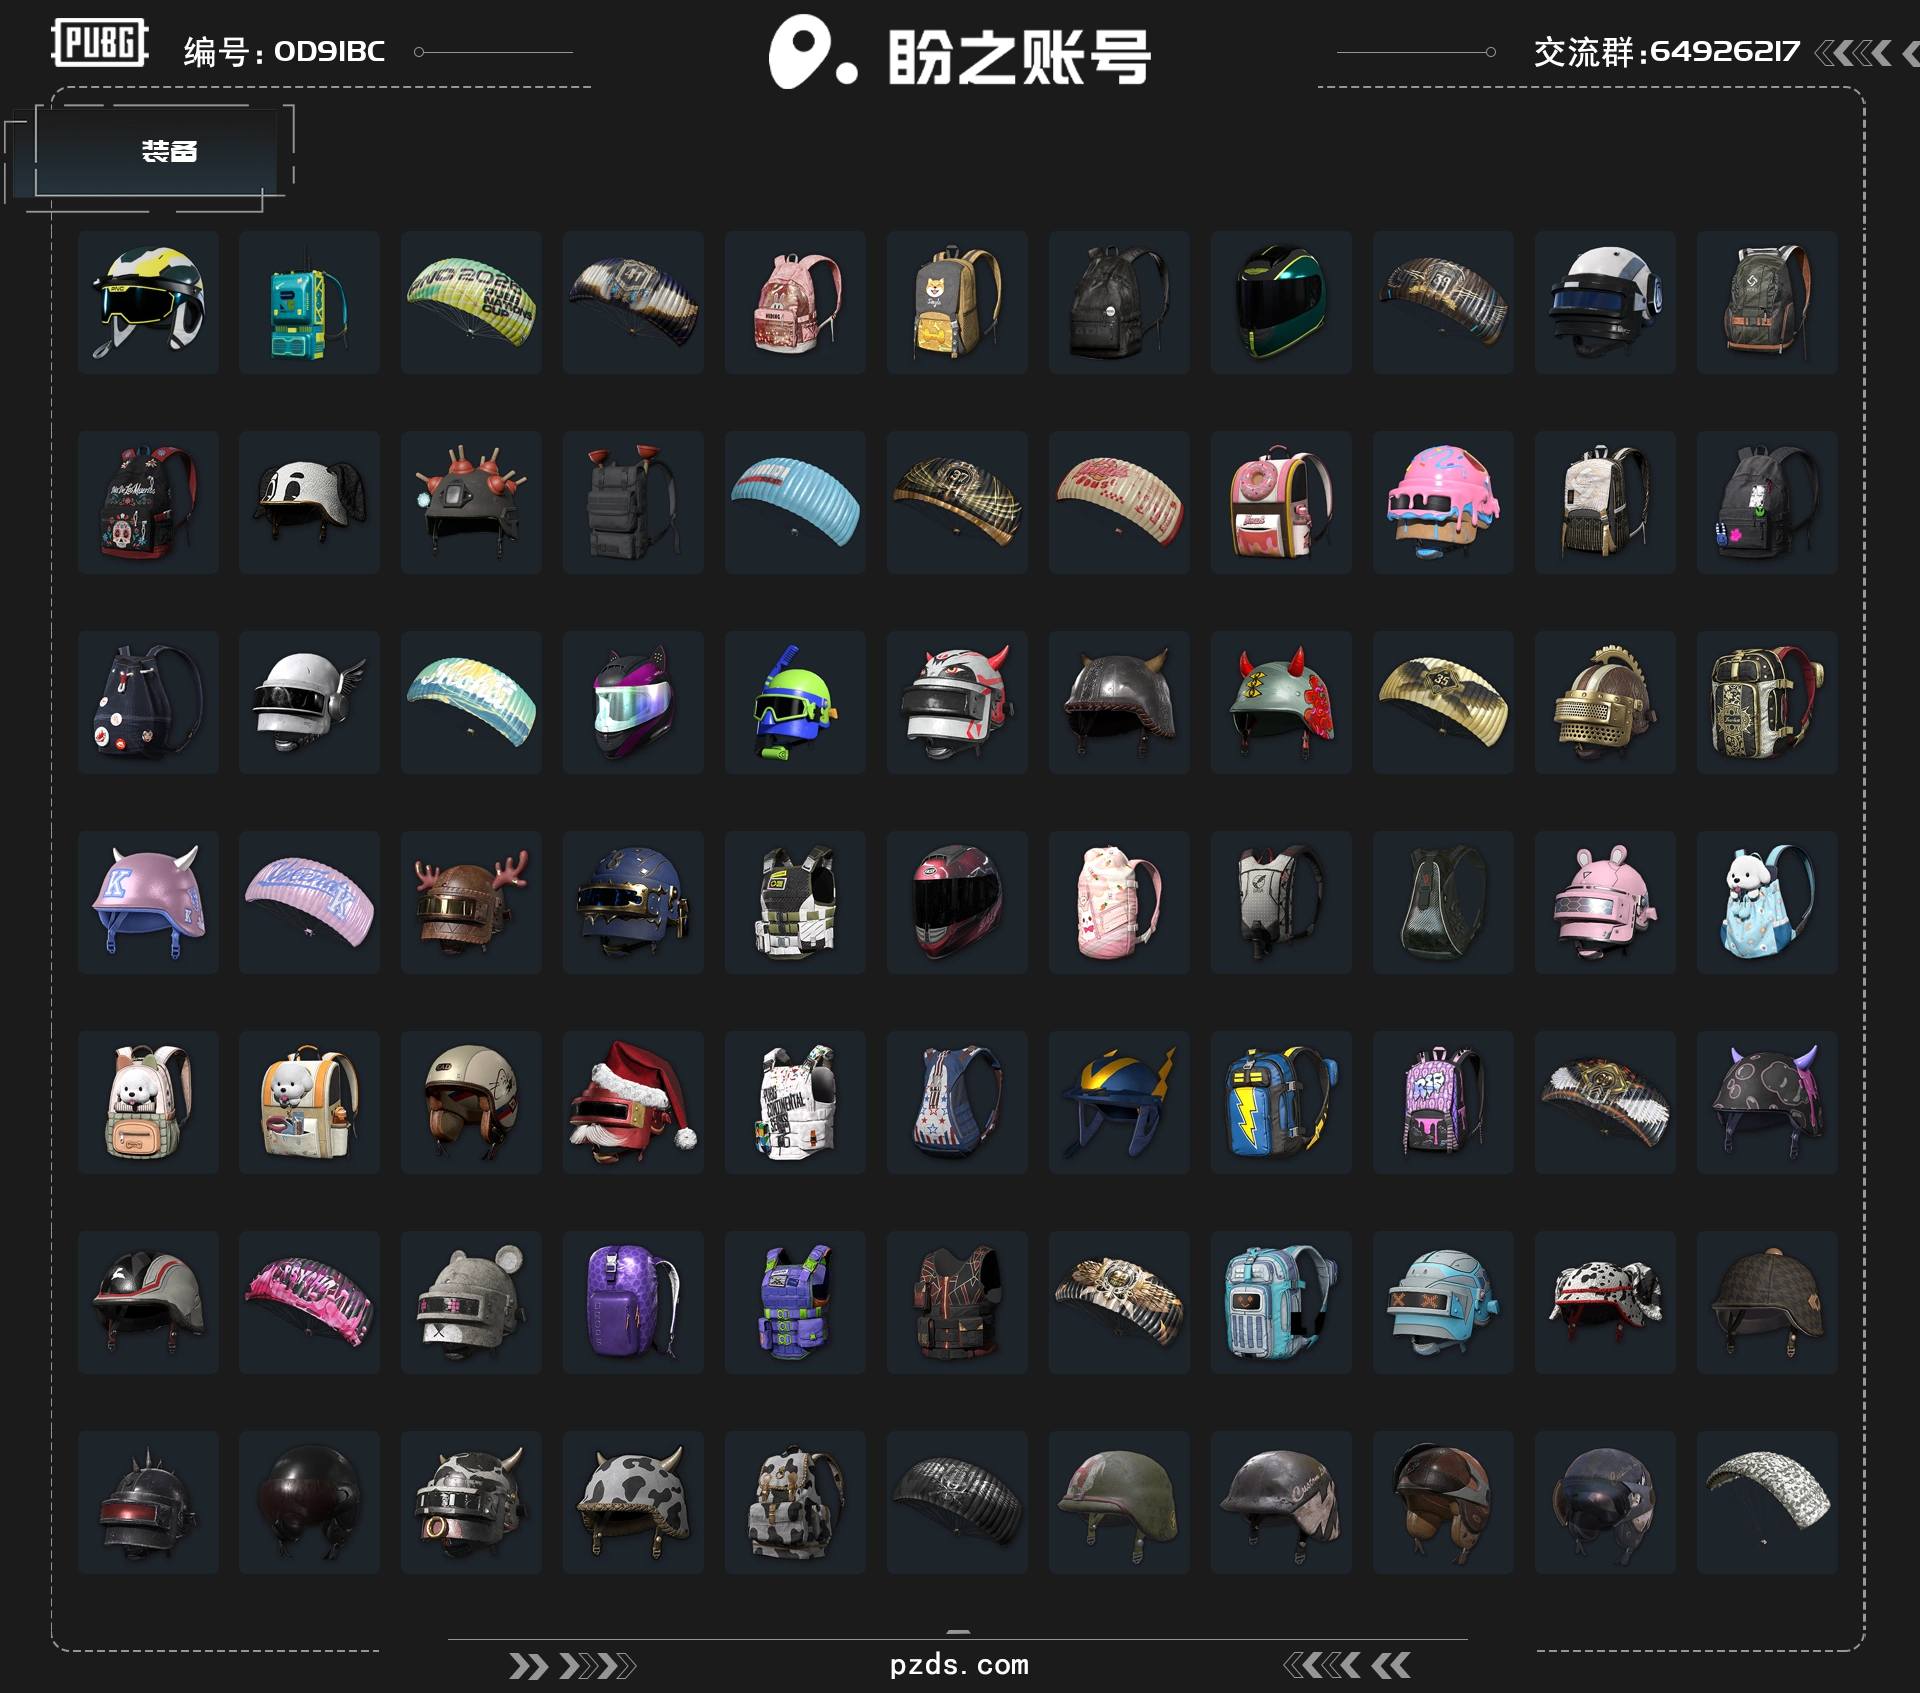
Task: Open the pzds.com website link
Action: (958, 1664)
